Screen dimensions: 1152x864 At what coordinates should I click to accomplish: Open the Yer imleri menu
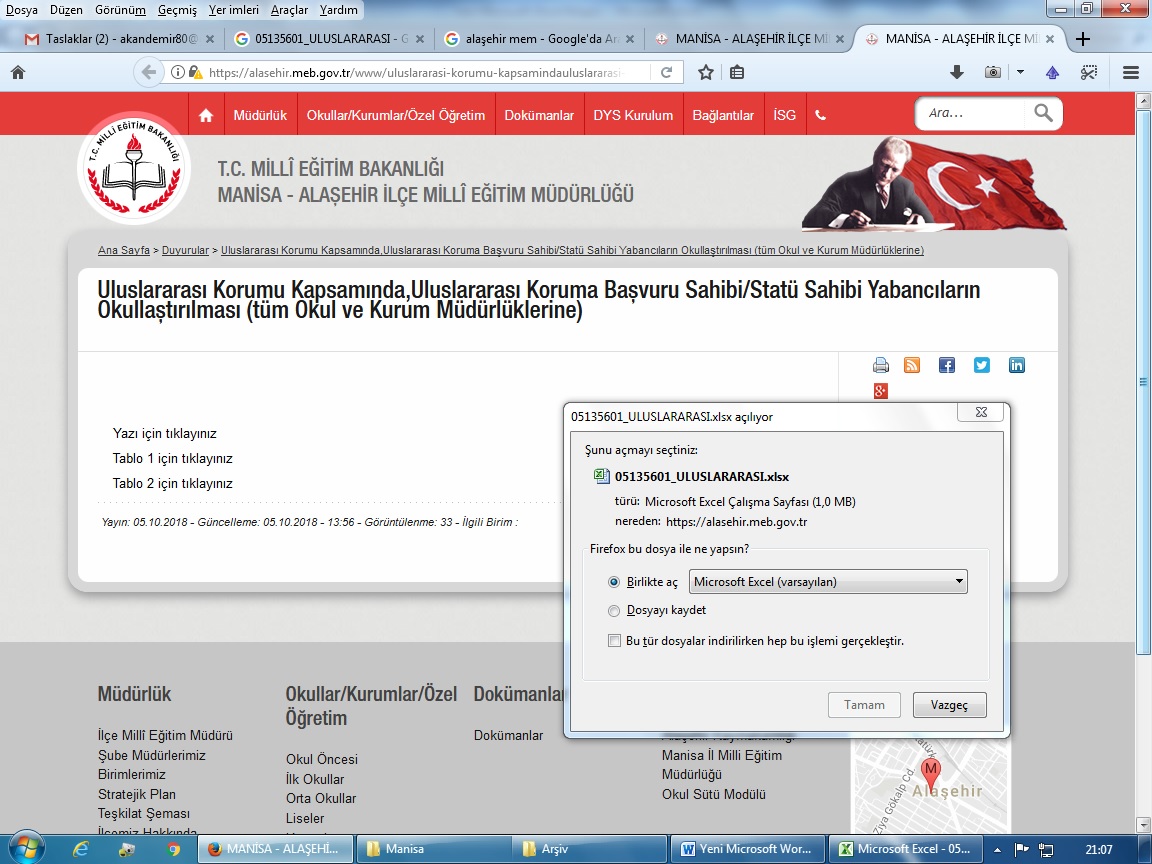(234, 10)
